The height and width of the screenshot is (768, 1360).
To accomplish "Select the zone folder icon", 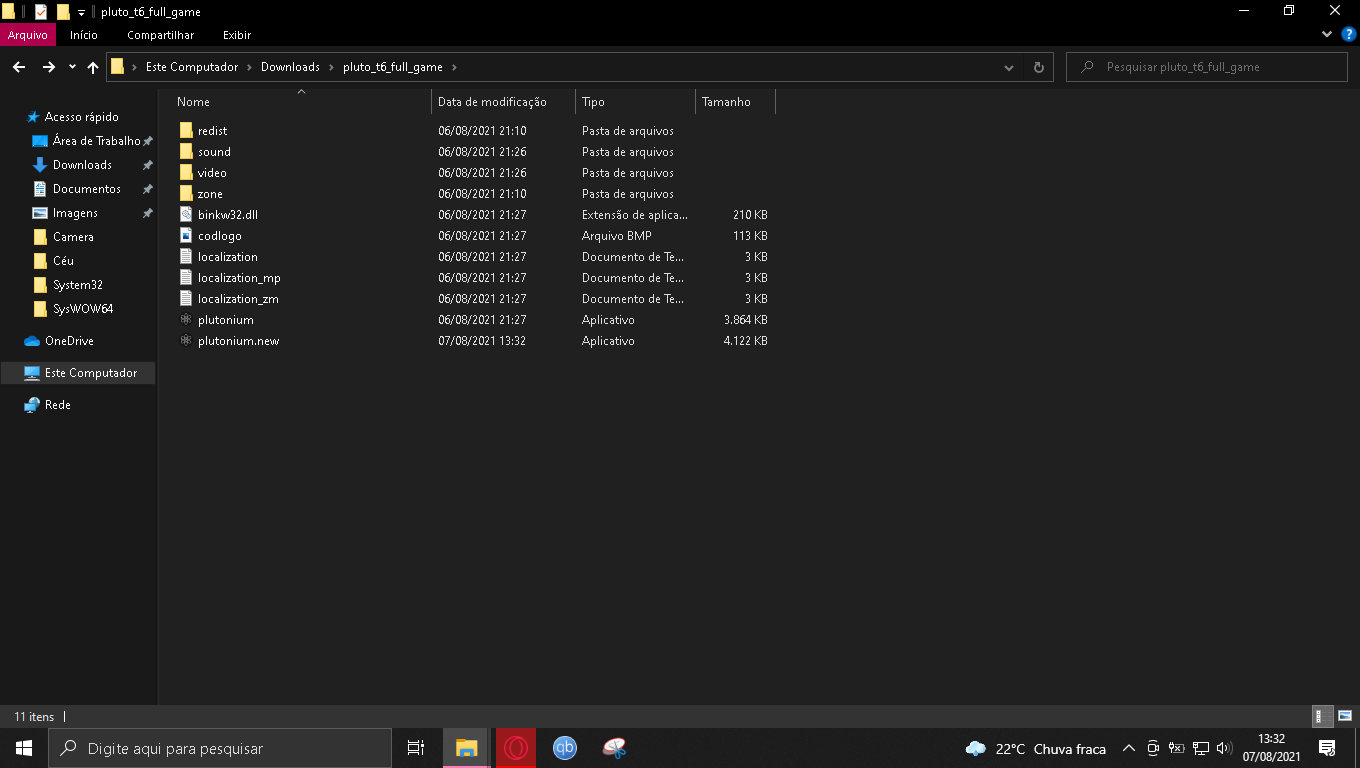I will 186,194.
